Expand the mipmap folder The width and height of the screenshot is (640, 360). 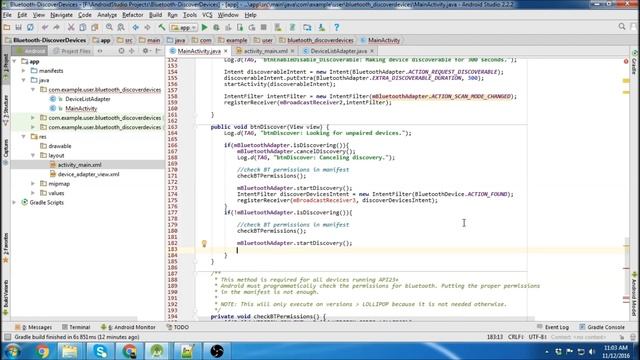tap(33, 184)
